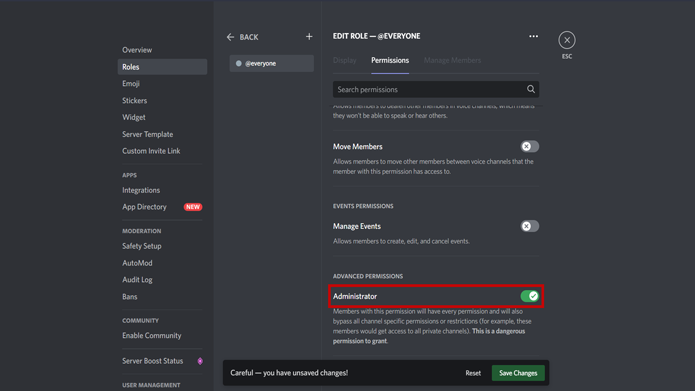
Task: Open the App Directory
Action: [x=162, y=207]
